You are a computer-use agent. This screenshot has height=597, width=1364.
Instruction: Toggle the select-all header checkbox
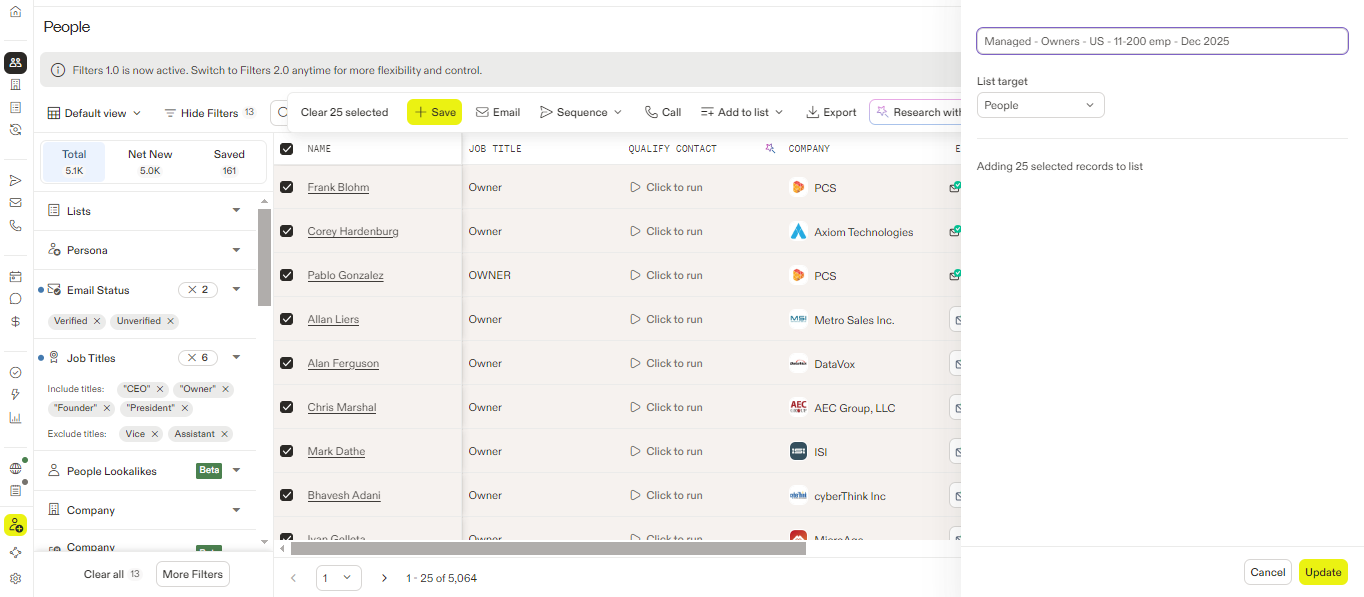pos(287,149)
